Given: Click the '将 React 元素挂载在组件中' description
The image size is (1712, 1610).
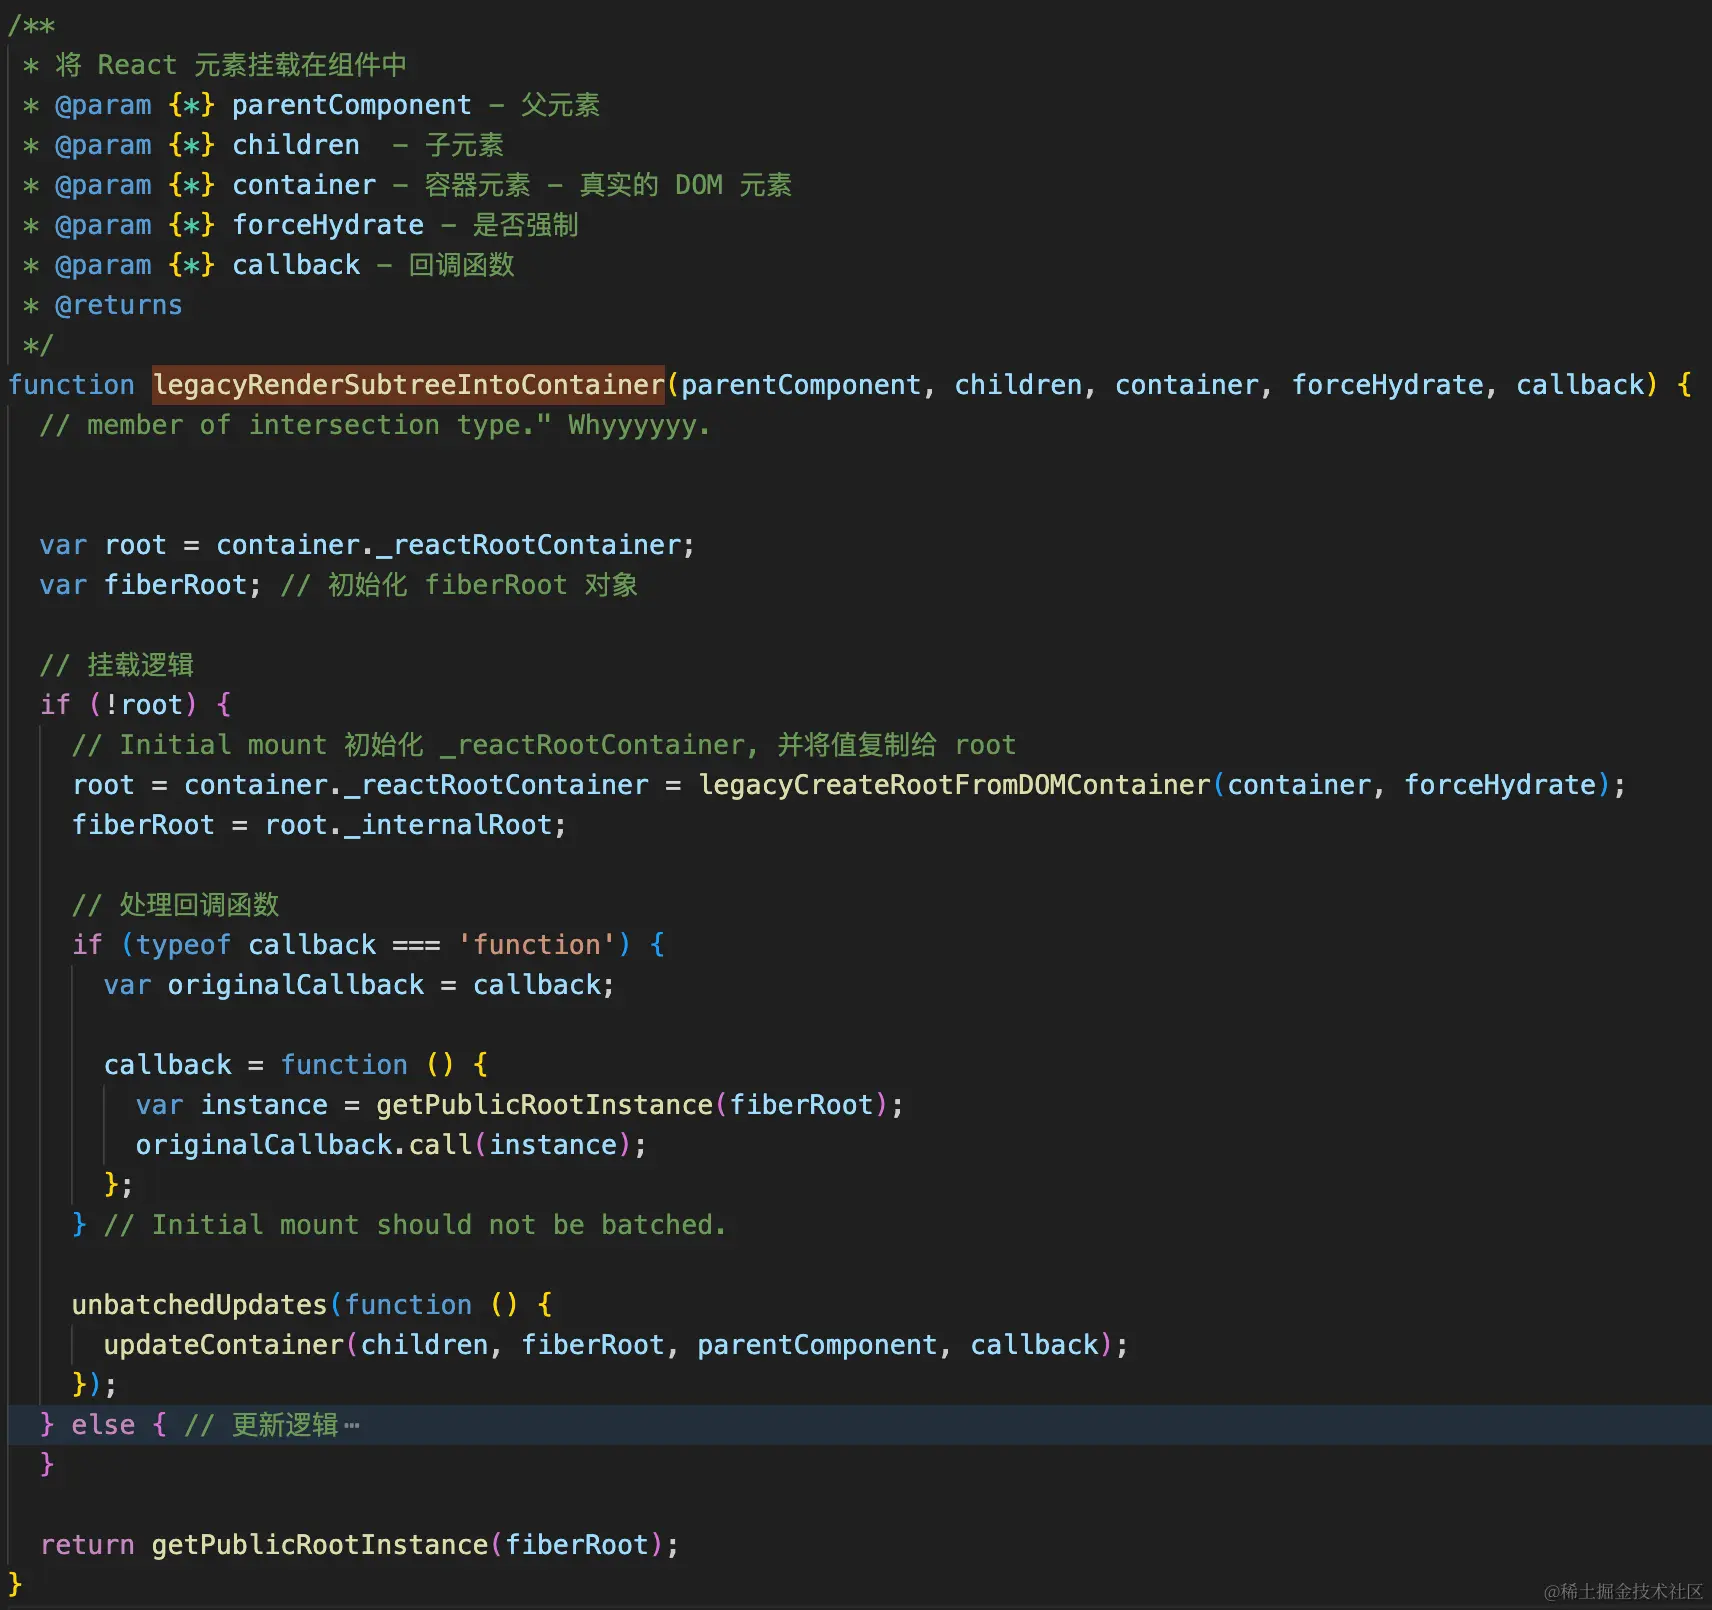Looking at the screenshot, I should coord(231,65).
